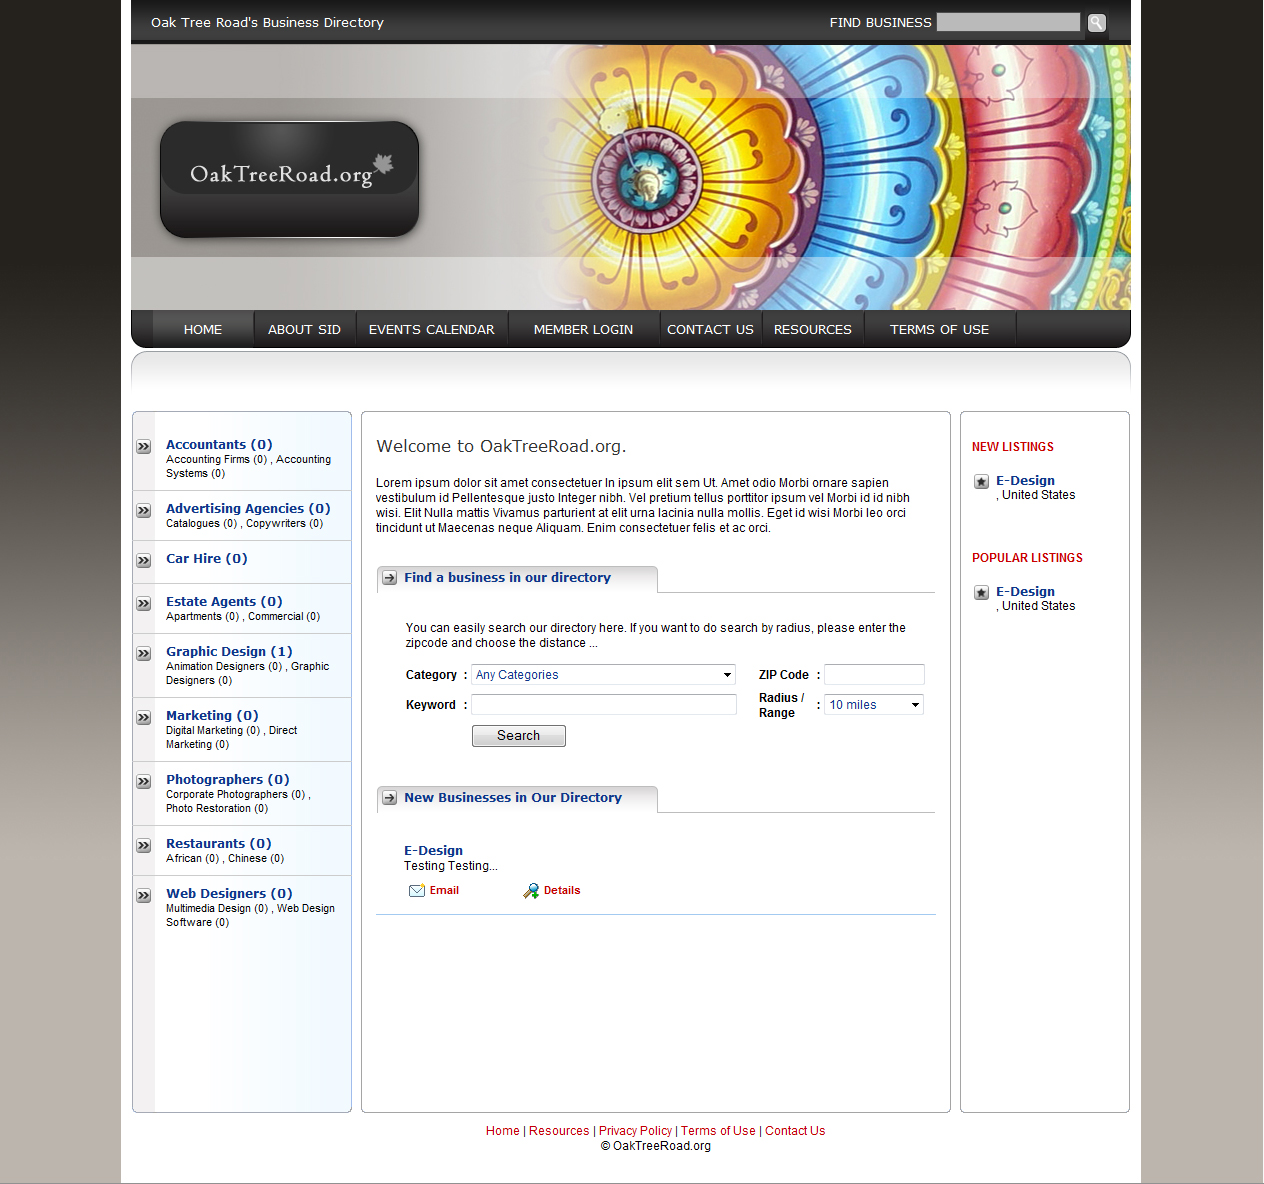
Task: Select About SID in the navigation bar
Action: click(304, 330)
